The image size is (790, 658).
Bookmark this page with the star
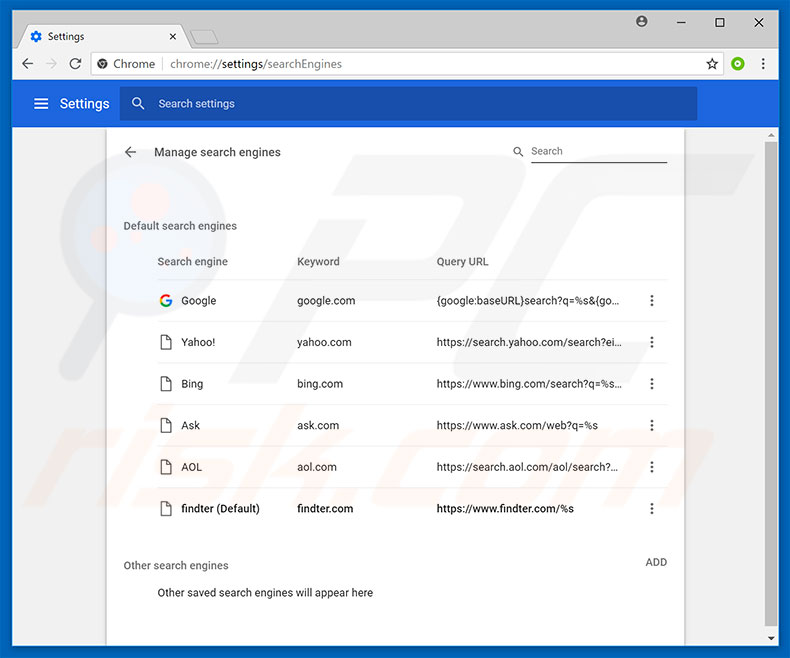click(x=712, y=64)
